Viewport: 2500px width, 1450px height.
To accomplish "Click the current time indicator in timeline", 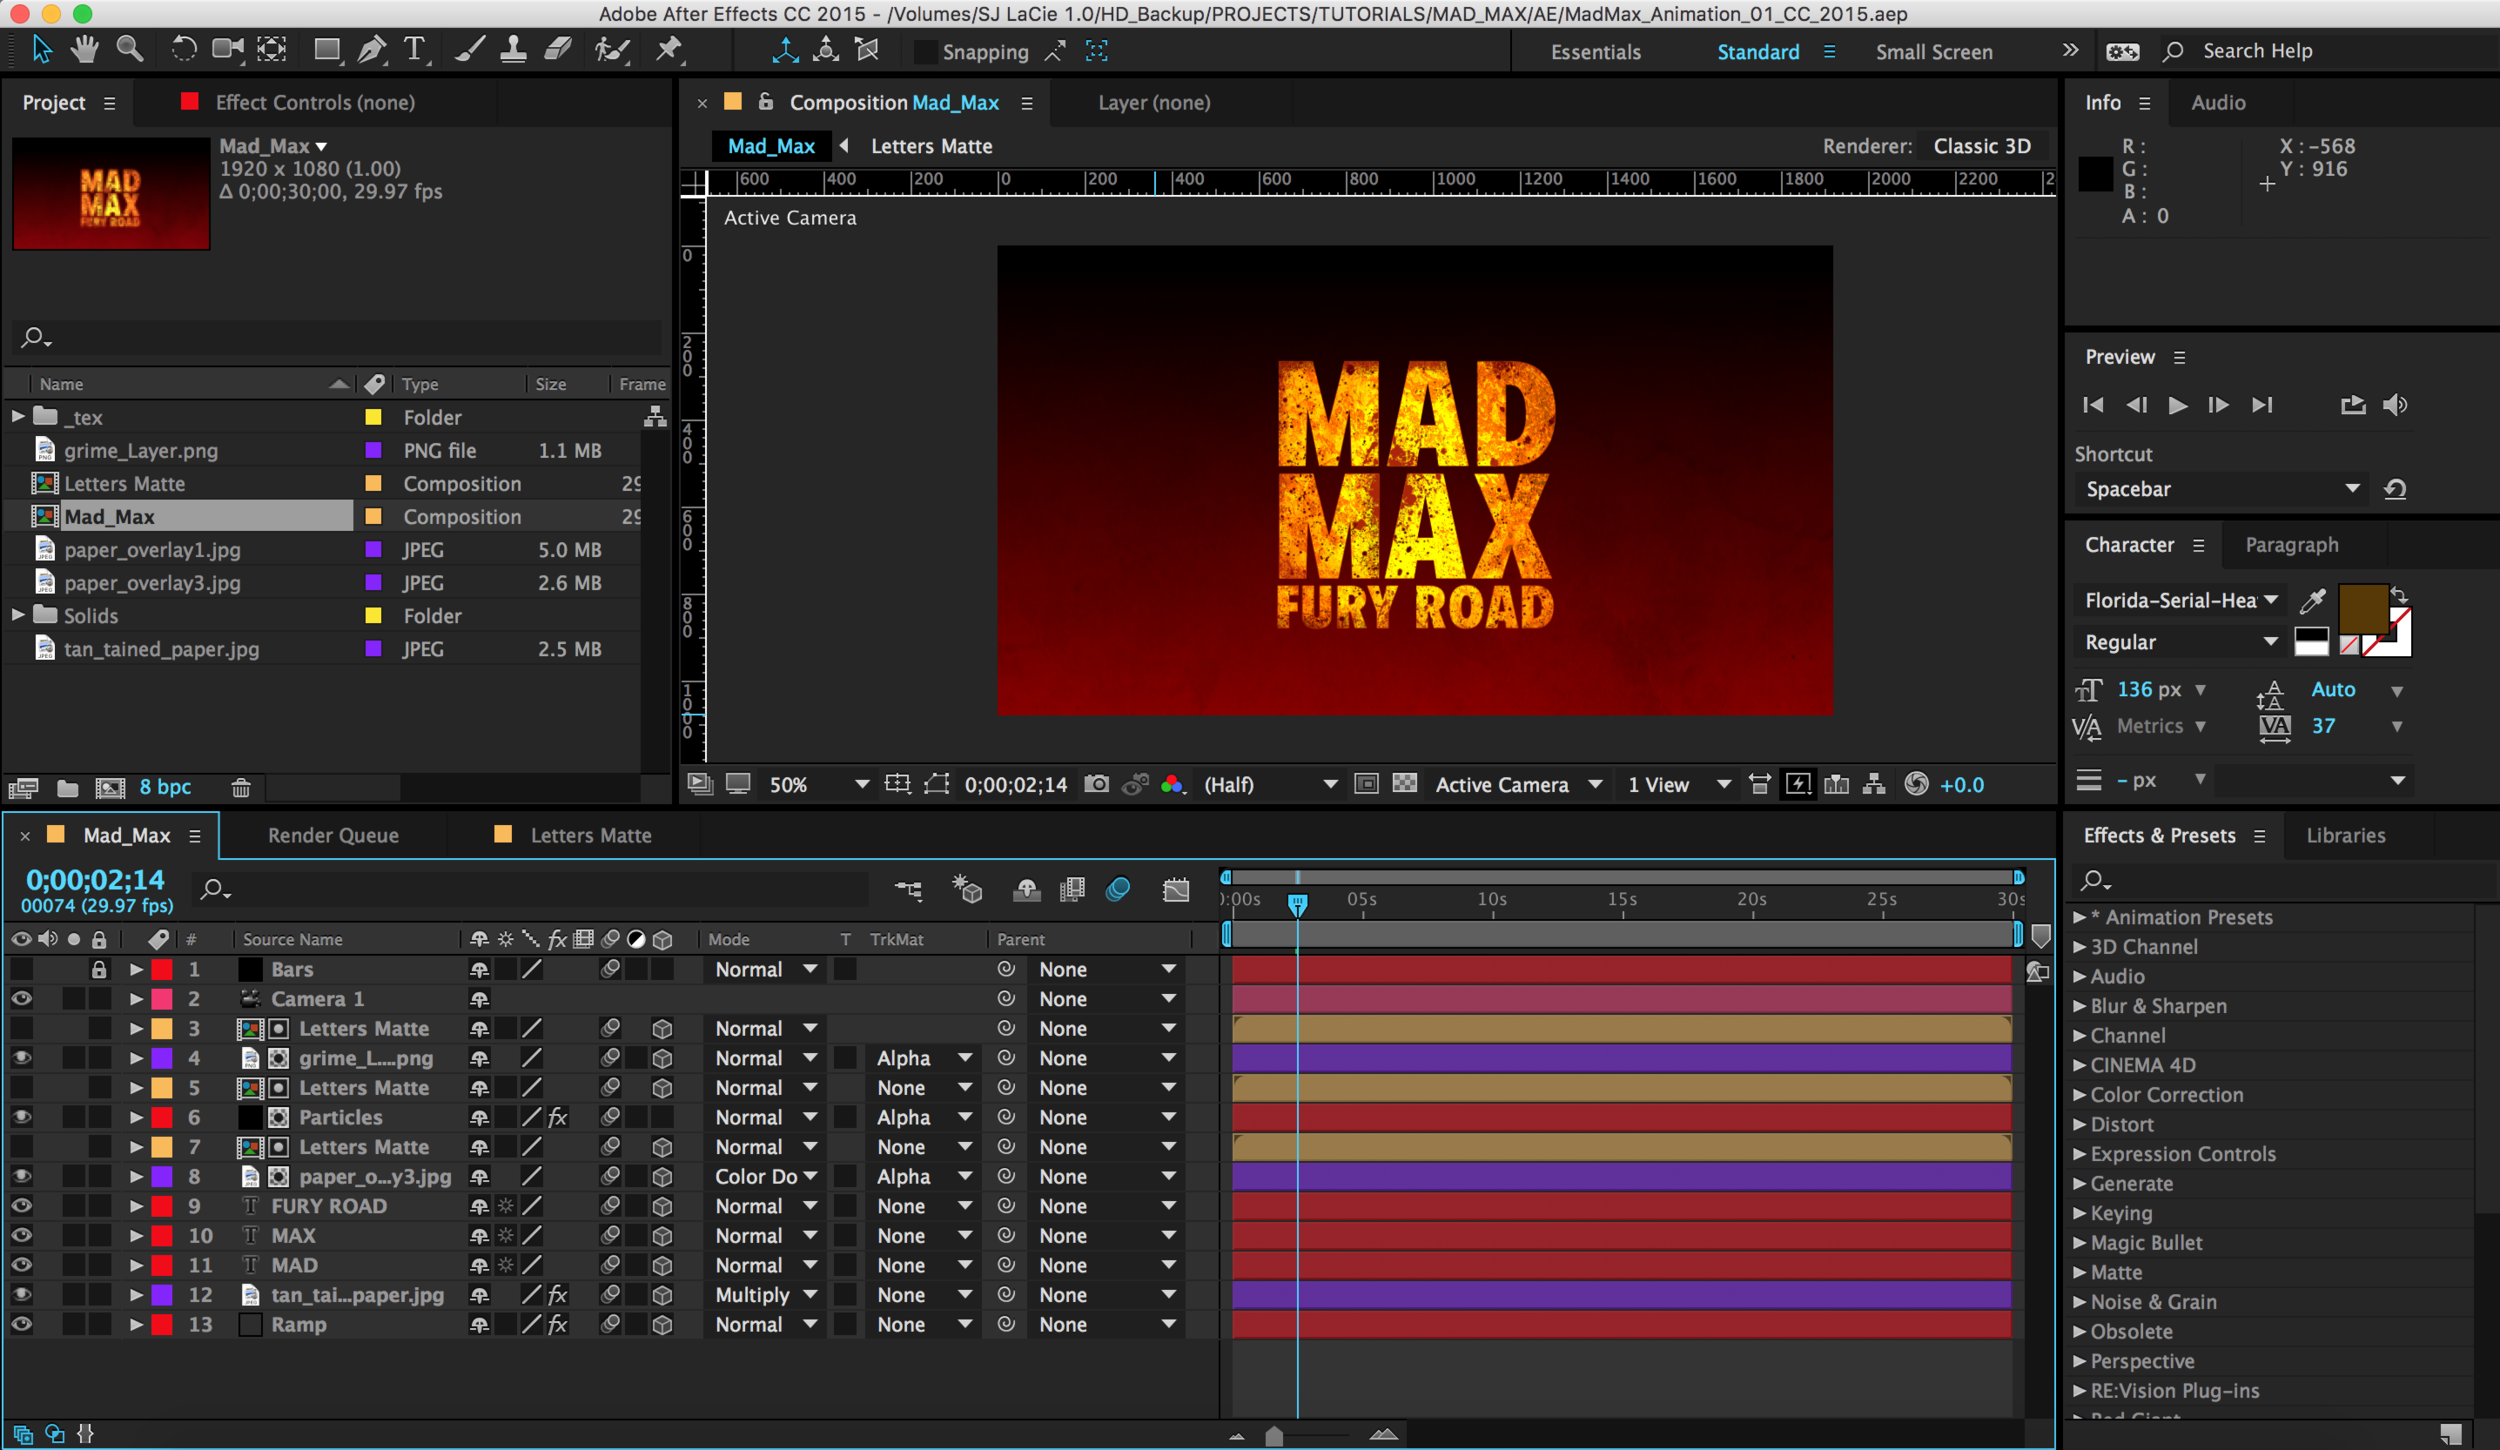I will [1297, 904].
